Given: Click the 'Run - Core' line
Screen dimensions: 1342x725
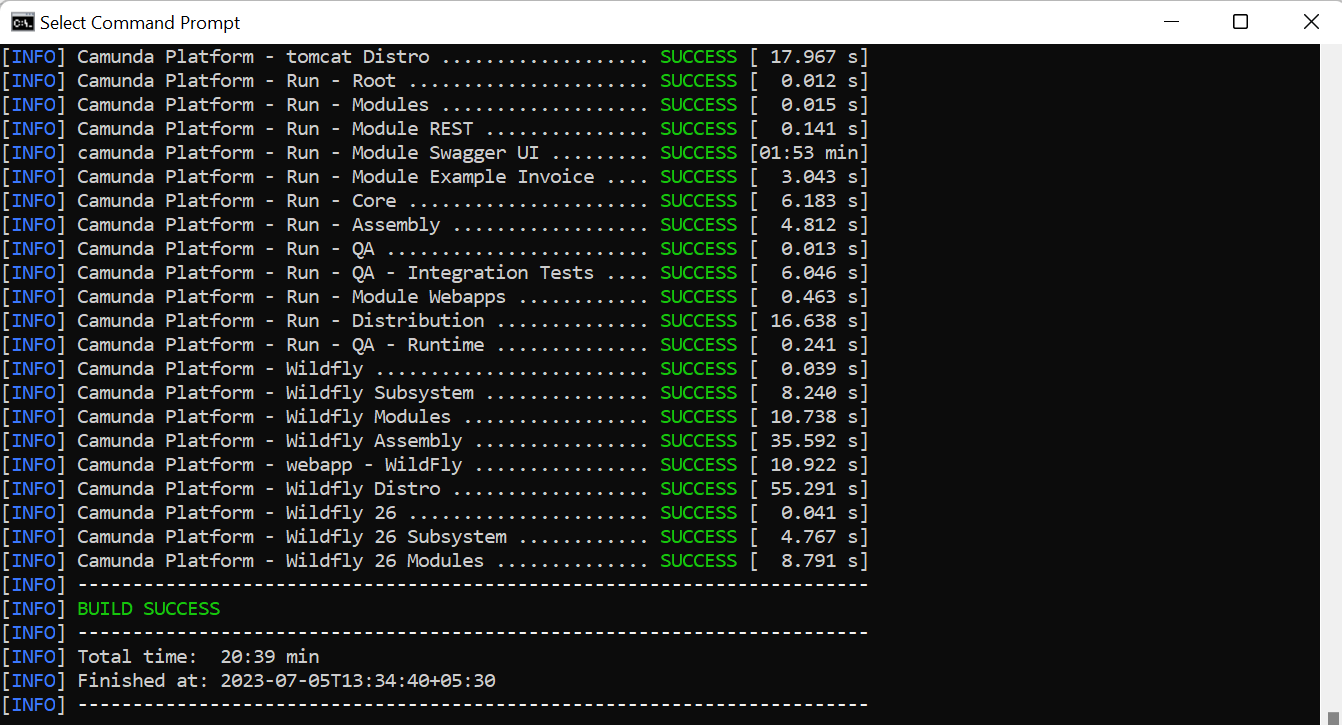Looking at the screenshot, I should click(x=435, y=201).
